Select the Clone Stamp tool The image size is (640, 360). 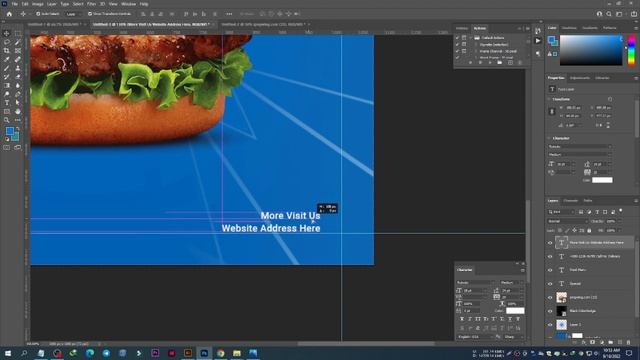coord(18,68)
